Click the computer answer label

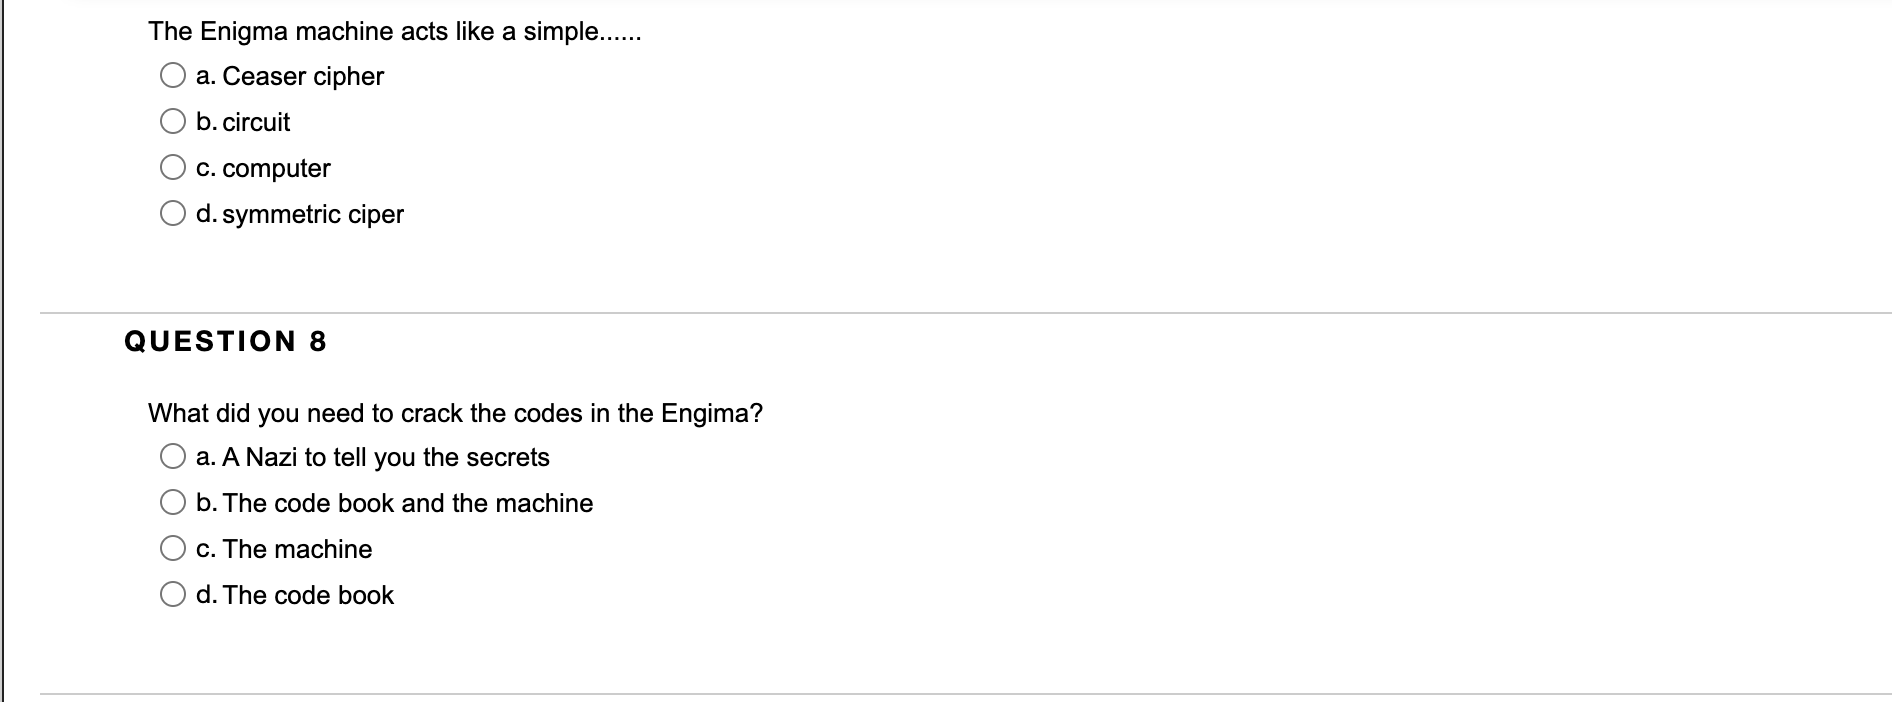click(x=264, y=168)
